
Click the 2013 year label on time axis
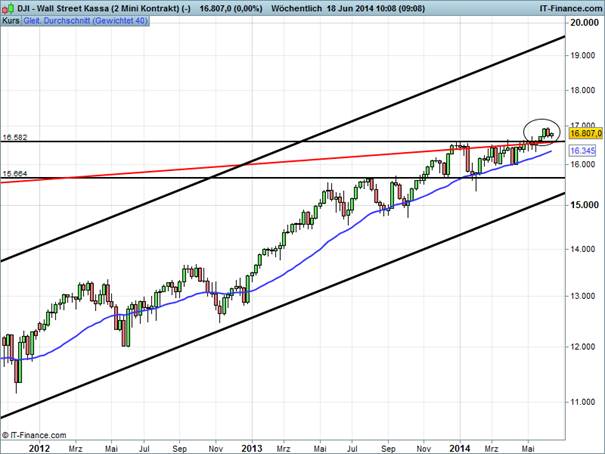[x=252, y=449]
